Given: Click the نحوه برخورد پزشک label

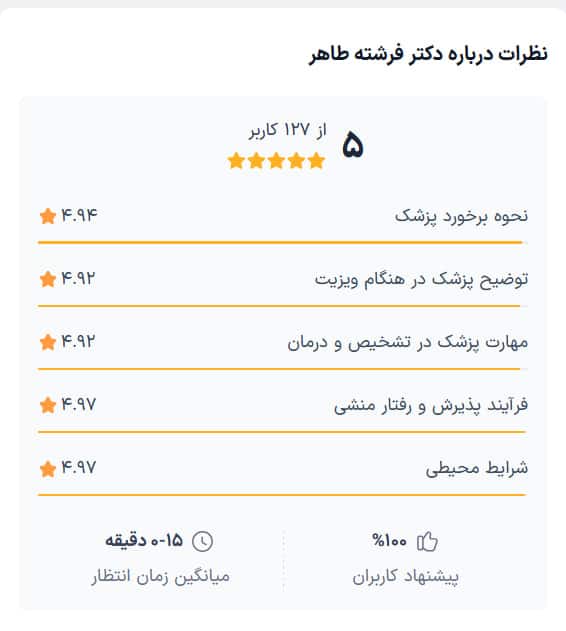Looking at the screenshot, I should click(461, 216).
